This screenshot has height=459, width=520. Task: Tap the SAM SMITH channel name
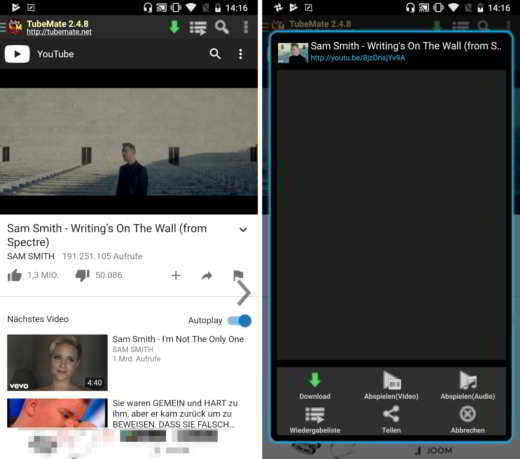(x=31, y=256)
